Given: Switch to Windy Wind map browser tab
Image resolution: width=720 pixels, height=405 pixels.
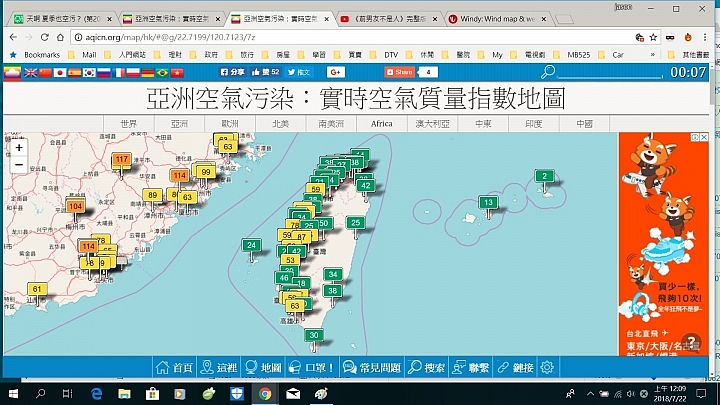Looking at the screenshot, I should (x=497, y=19).
